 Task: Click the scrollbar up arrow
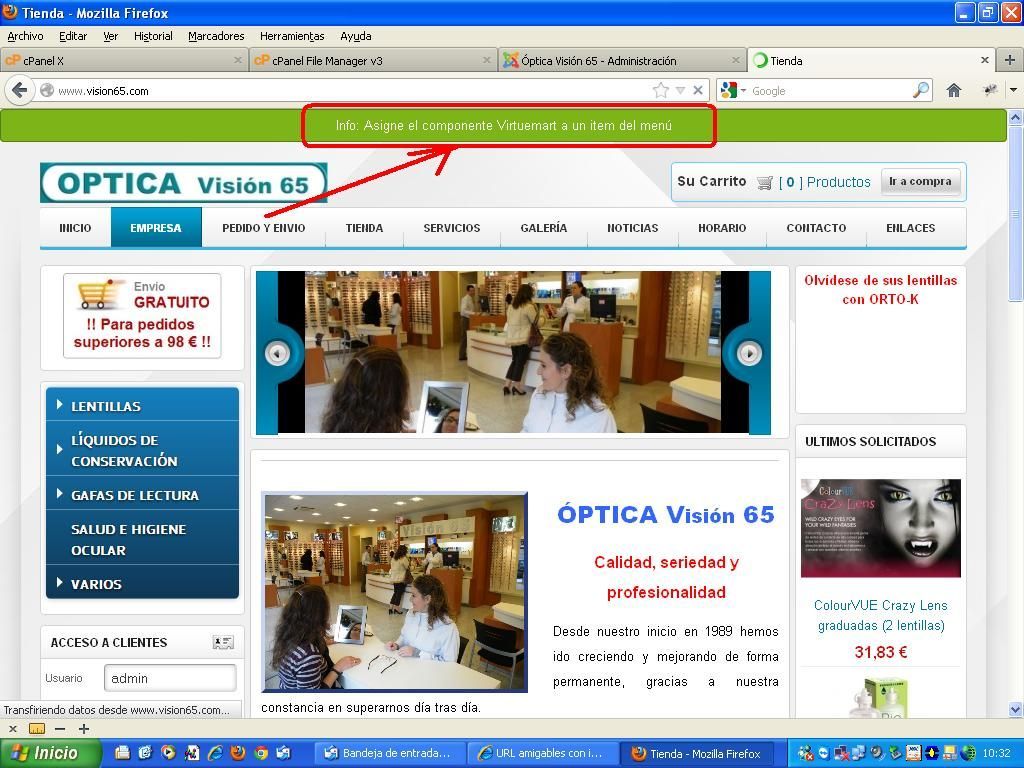click(x=1016, y=118)
